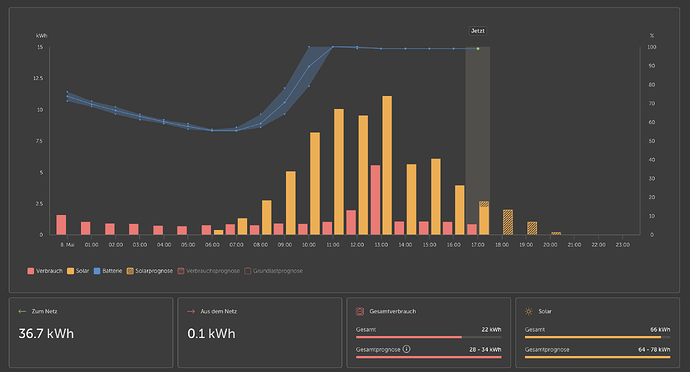Toggle the Batterie legend entry
This screenshot has width=690, height=372.
click(108, 271)
